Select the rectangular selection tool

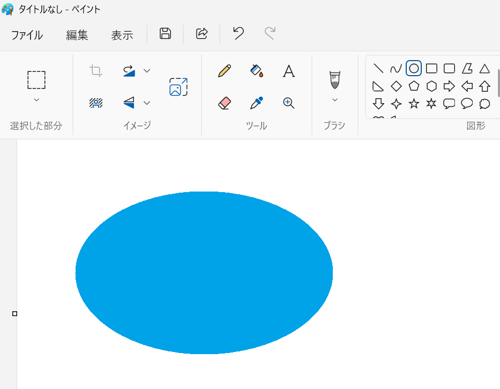coord(36,80)
